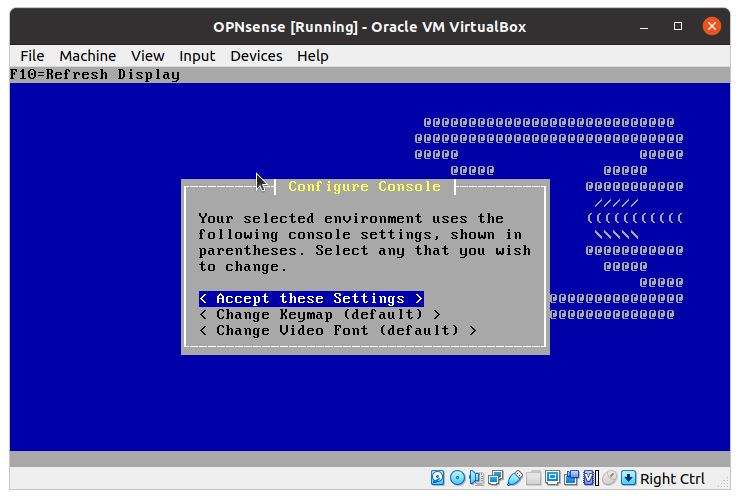
Task: Open the Input menu
Action: (x=197, y=56)
